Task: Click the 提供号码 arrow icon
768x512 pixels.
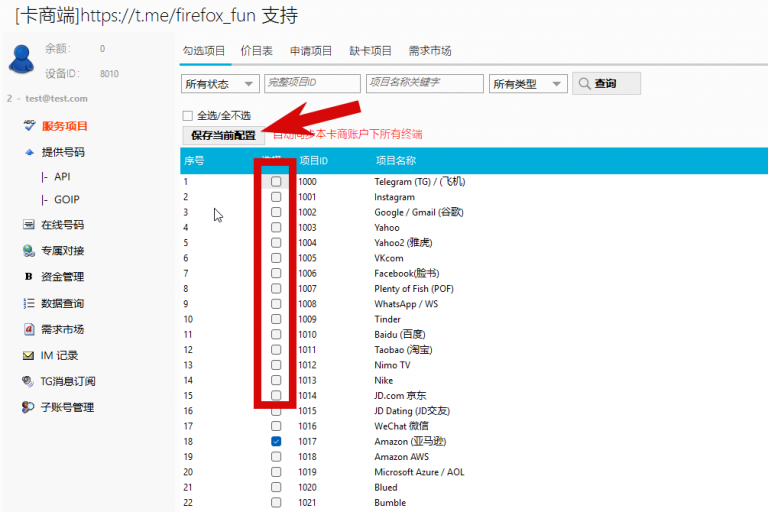Action: coord(29,152)
